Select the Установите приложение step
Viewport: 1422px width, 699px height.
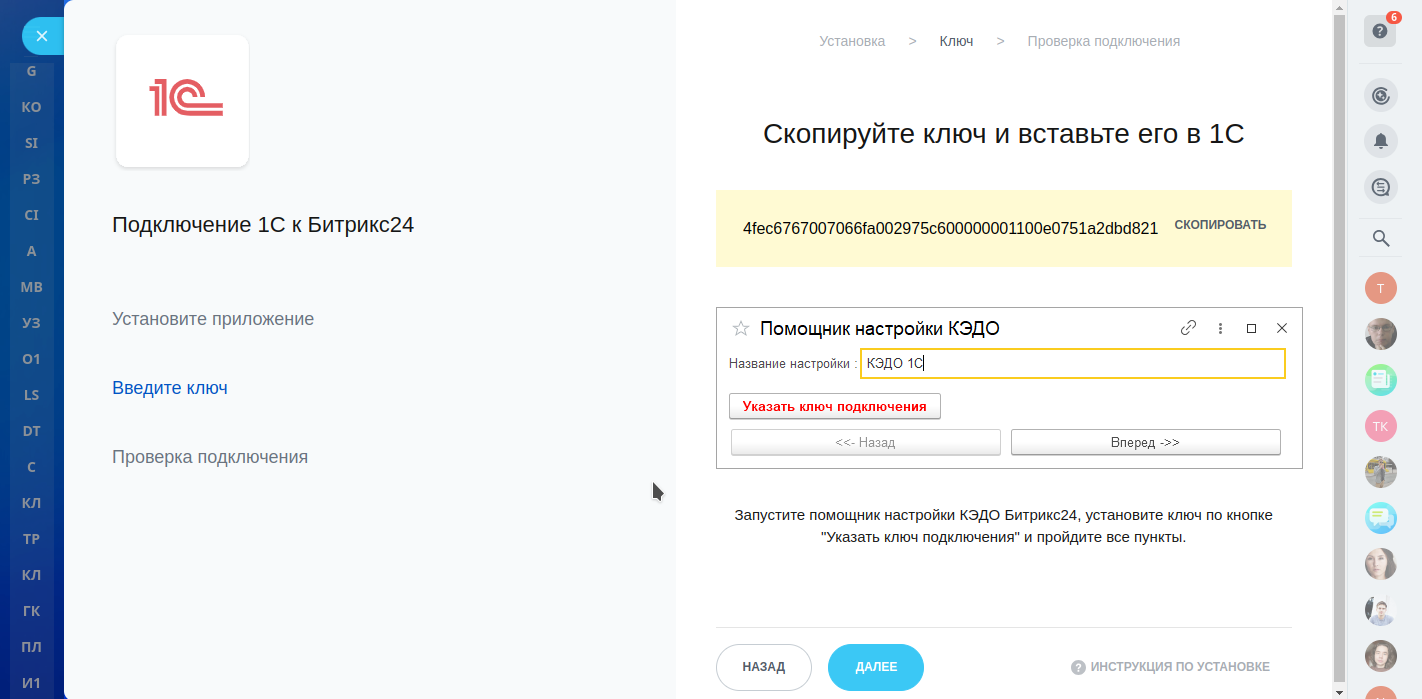click(x=213, y=319)
